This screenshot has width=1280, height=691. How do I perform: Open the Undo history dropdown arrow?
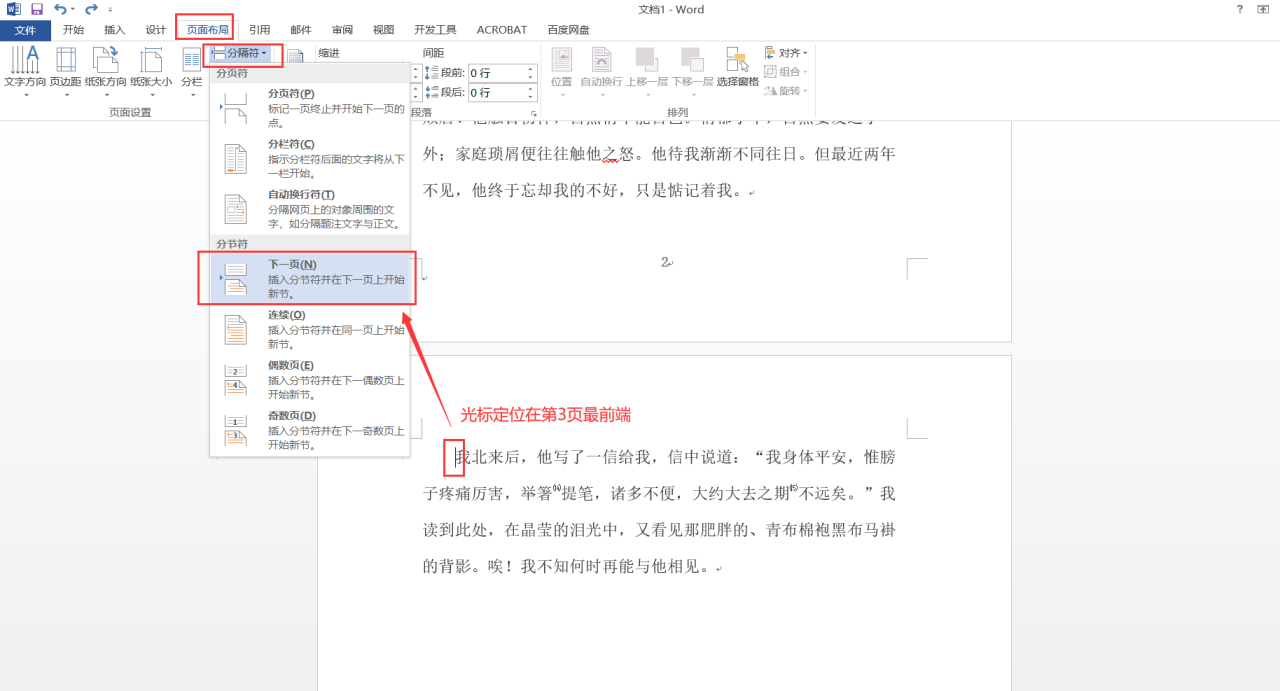tap(73, 10)
